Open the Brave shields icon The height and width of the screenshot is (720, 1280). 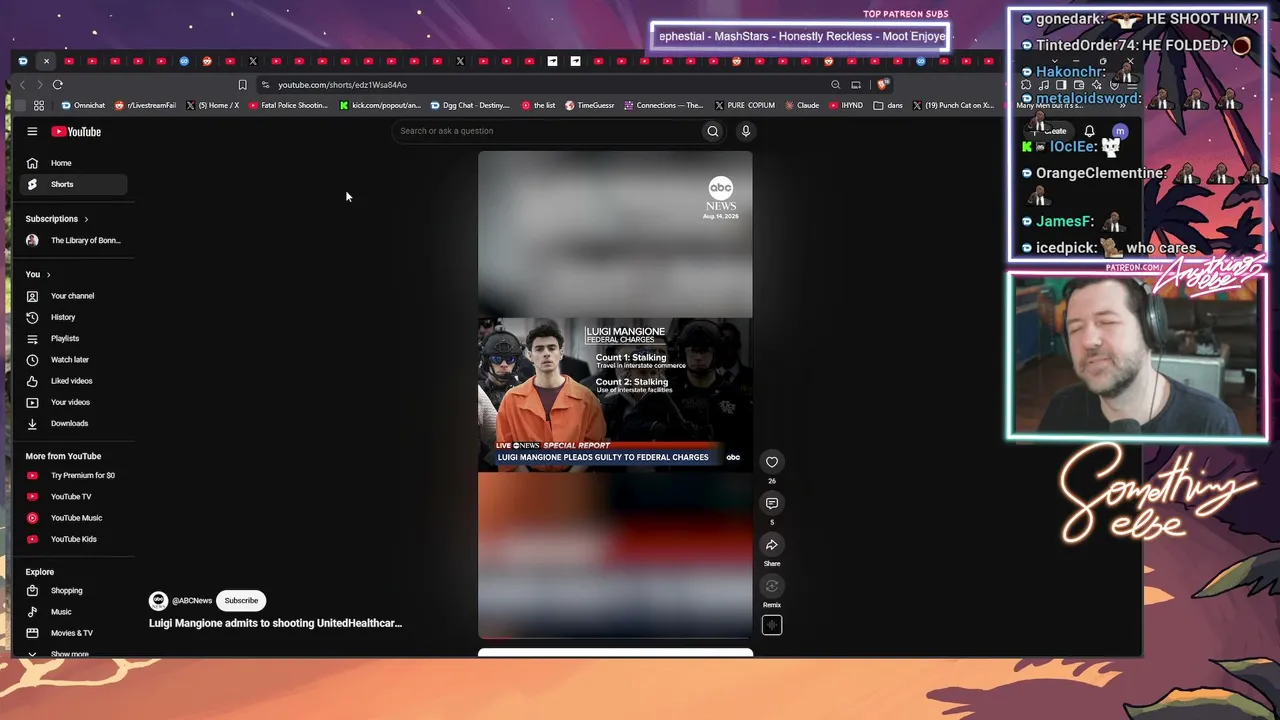882,85
